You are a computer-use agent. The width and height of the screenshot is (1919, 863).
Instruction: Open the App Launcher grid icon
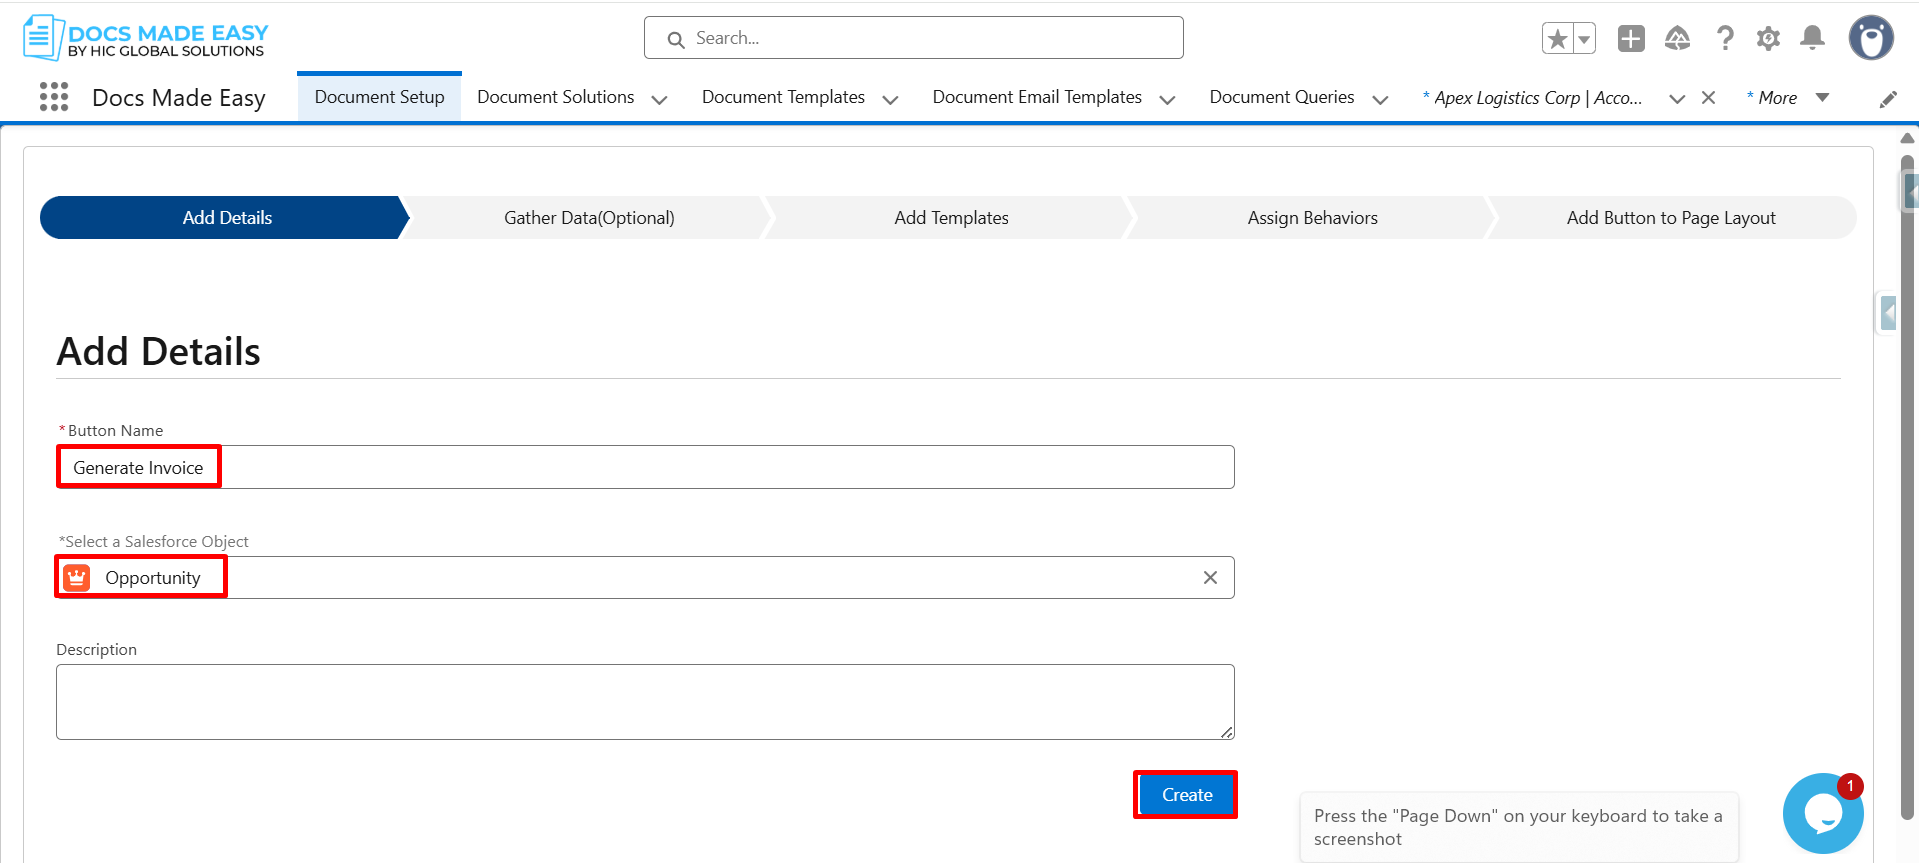[x=54, y=97]
